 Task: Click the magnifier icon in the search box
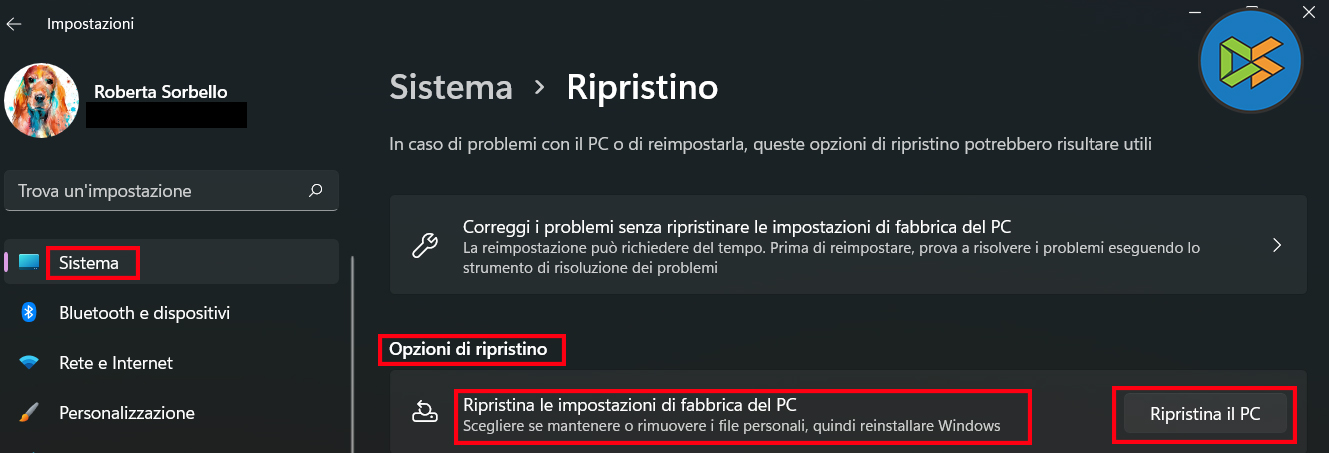pyautogui.click(x=316, y=190)
